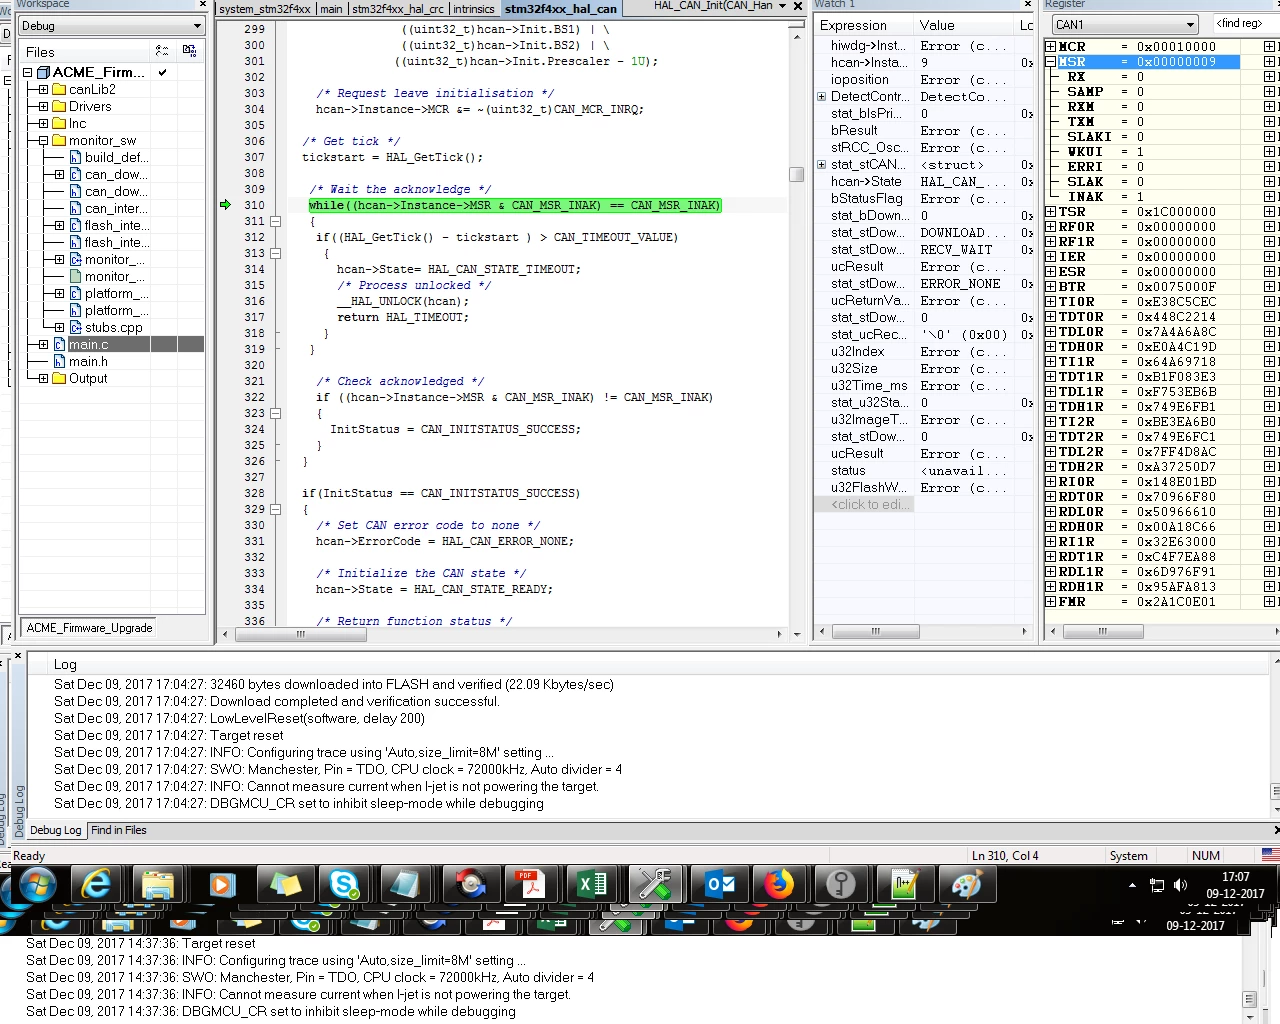Open Firefox from the taskbar
The width and height of the screenshot is (1280, 1024).
(x=779, y=885)
